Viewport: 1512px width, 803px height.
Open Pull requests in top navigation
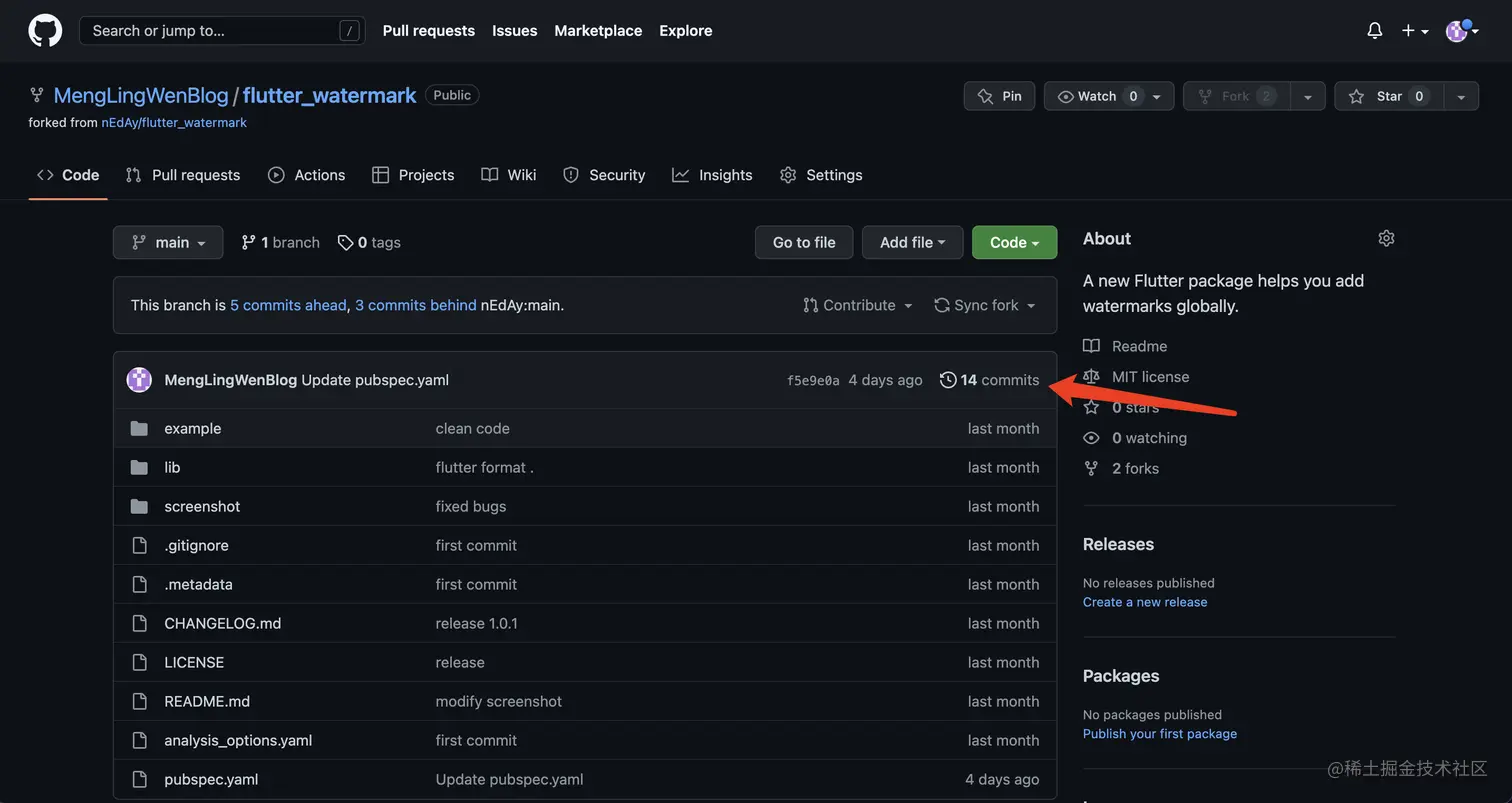[x=428, y=31]
